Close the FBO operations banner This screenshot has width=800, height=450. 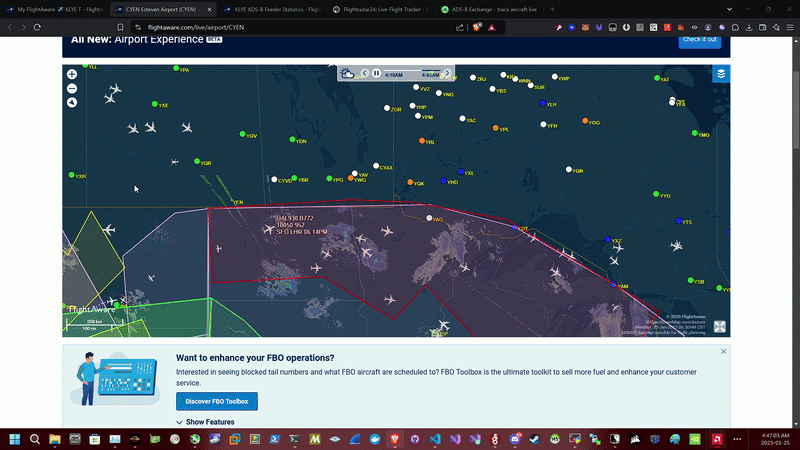723,352
